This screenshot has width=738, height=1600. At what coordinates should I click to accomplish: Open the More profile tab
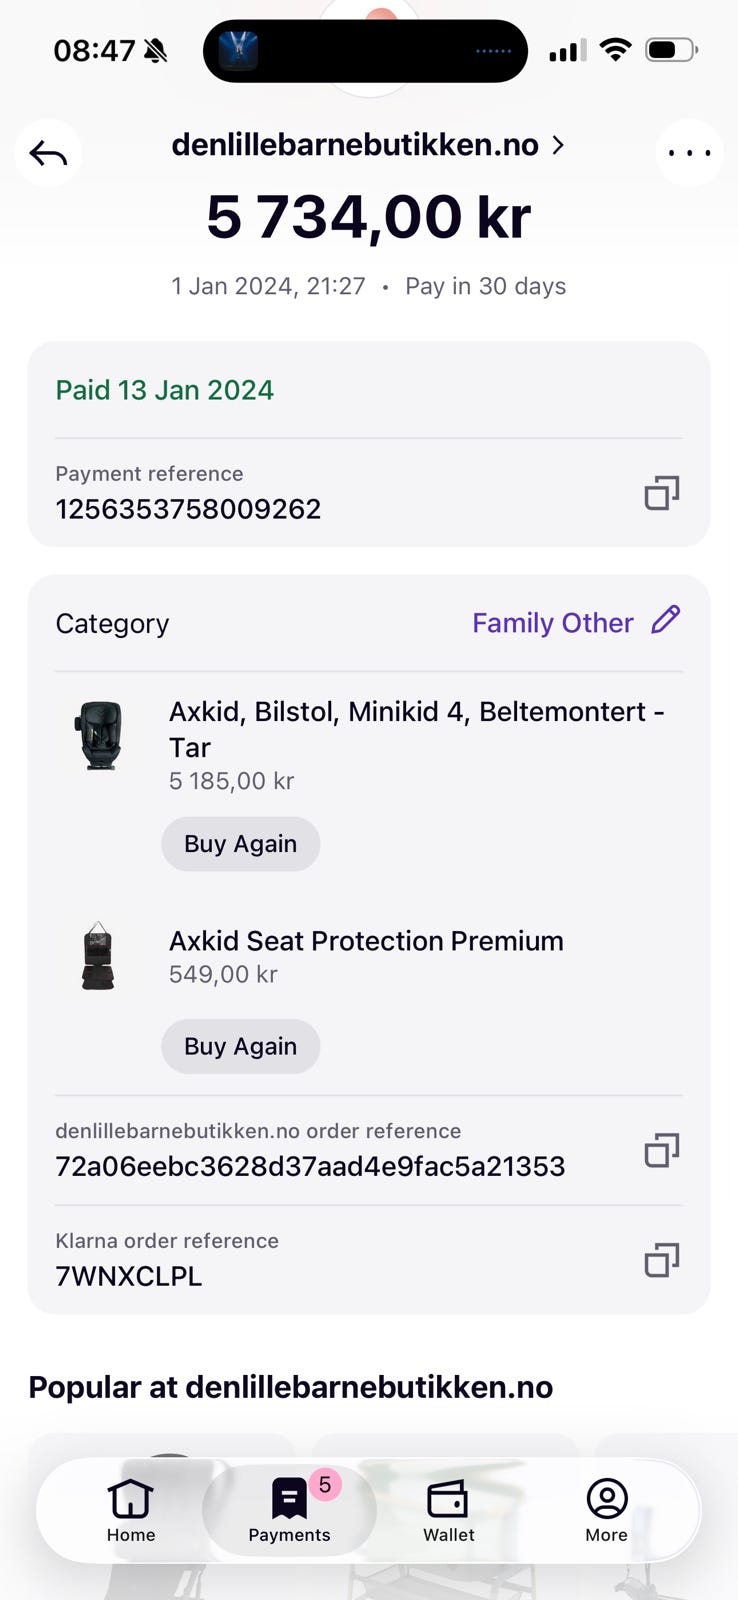pyautogui.click(x=606, y=1511)
